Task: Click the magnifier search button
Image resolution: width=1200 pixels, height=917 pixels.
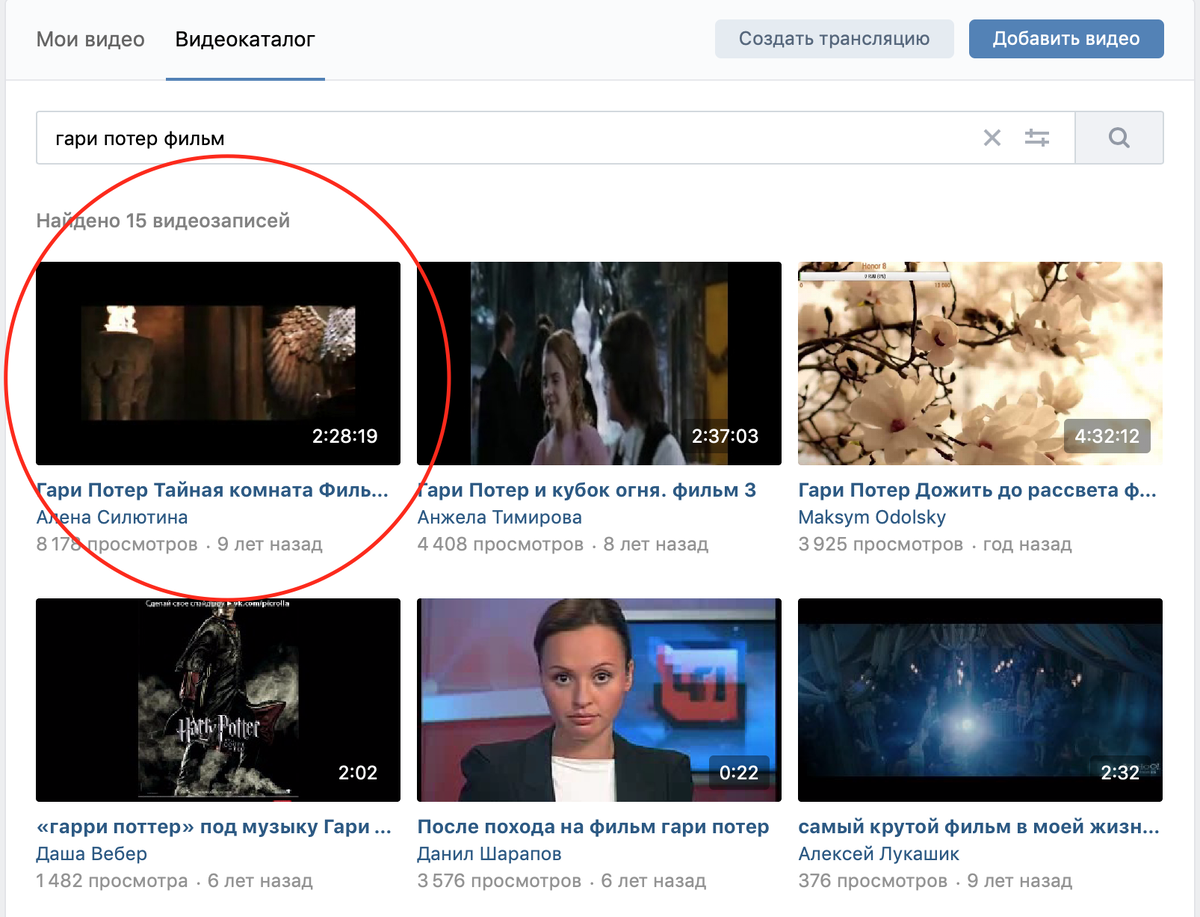Action: [x=1119, y=138]
